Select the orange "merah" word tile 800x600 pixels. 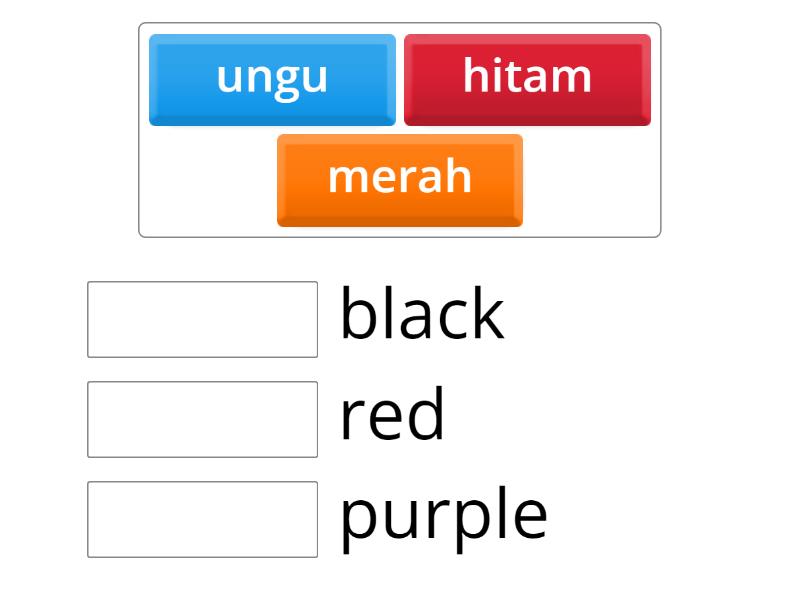tap(399, 179)
